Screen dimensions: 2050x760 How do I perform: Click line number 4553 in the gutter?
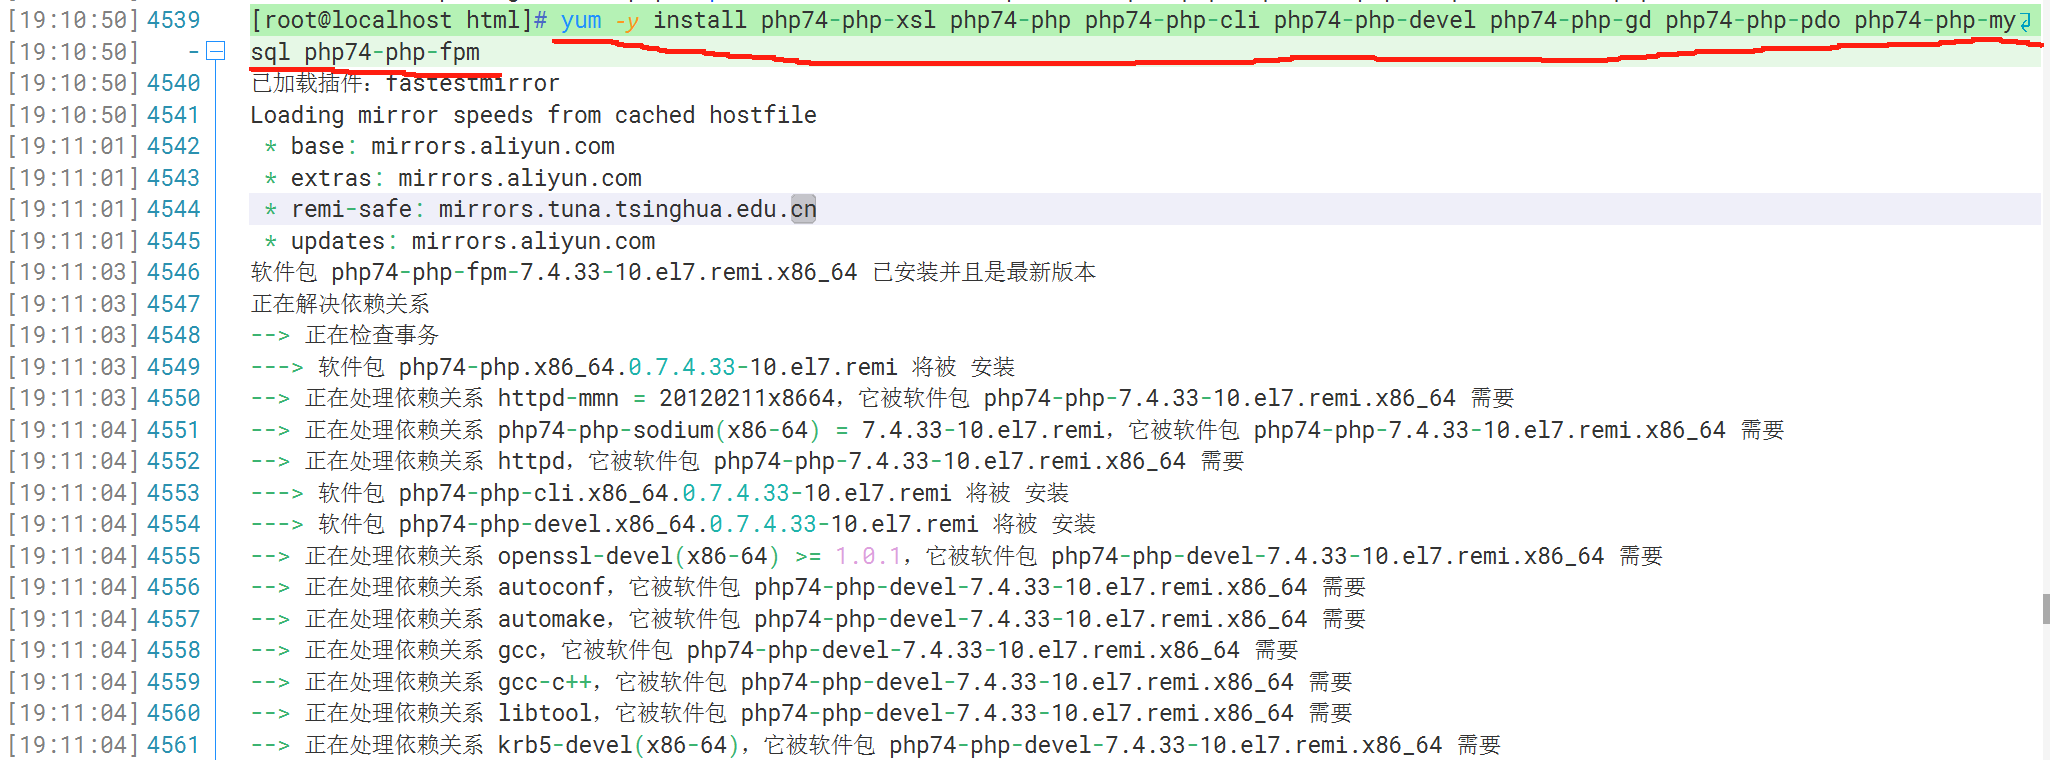pyautogui.click(x=174, y=493)
